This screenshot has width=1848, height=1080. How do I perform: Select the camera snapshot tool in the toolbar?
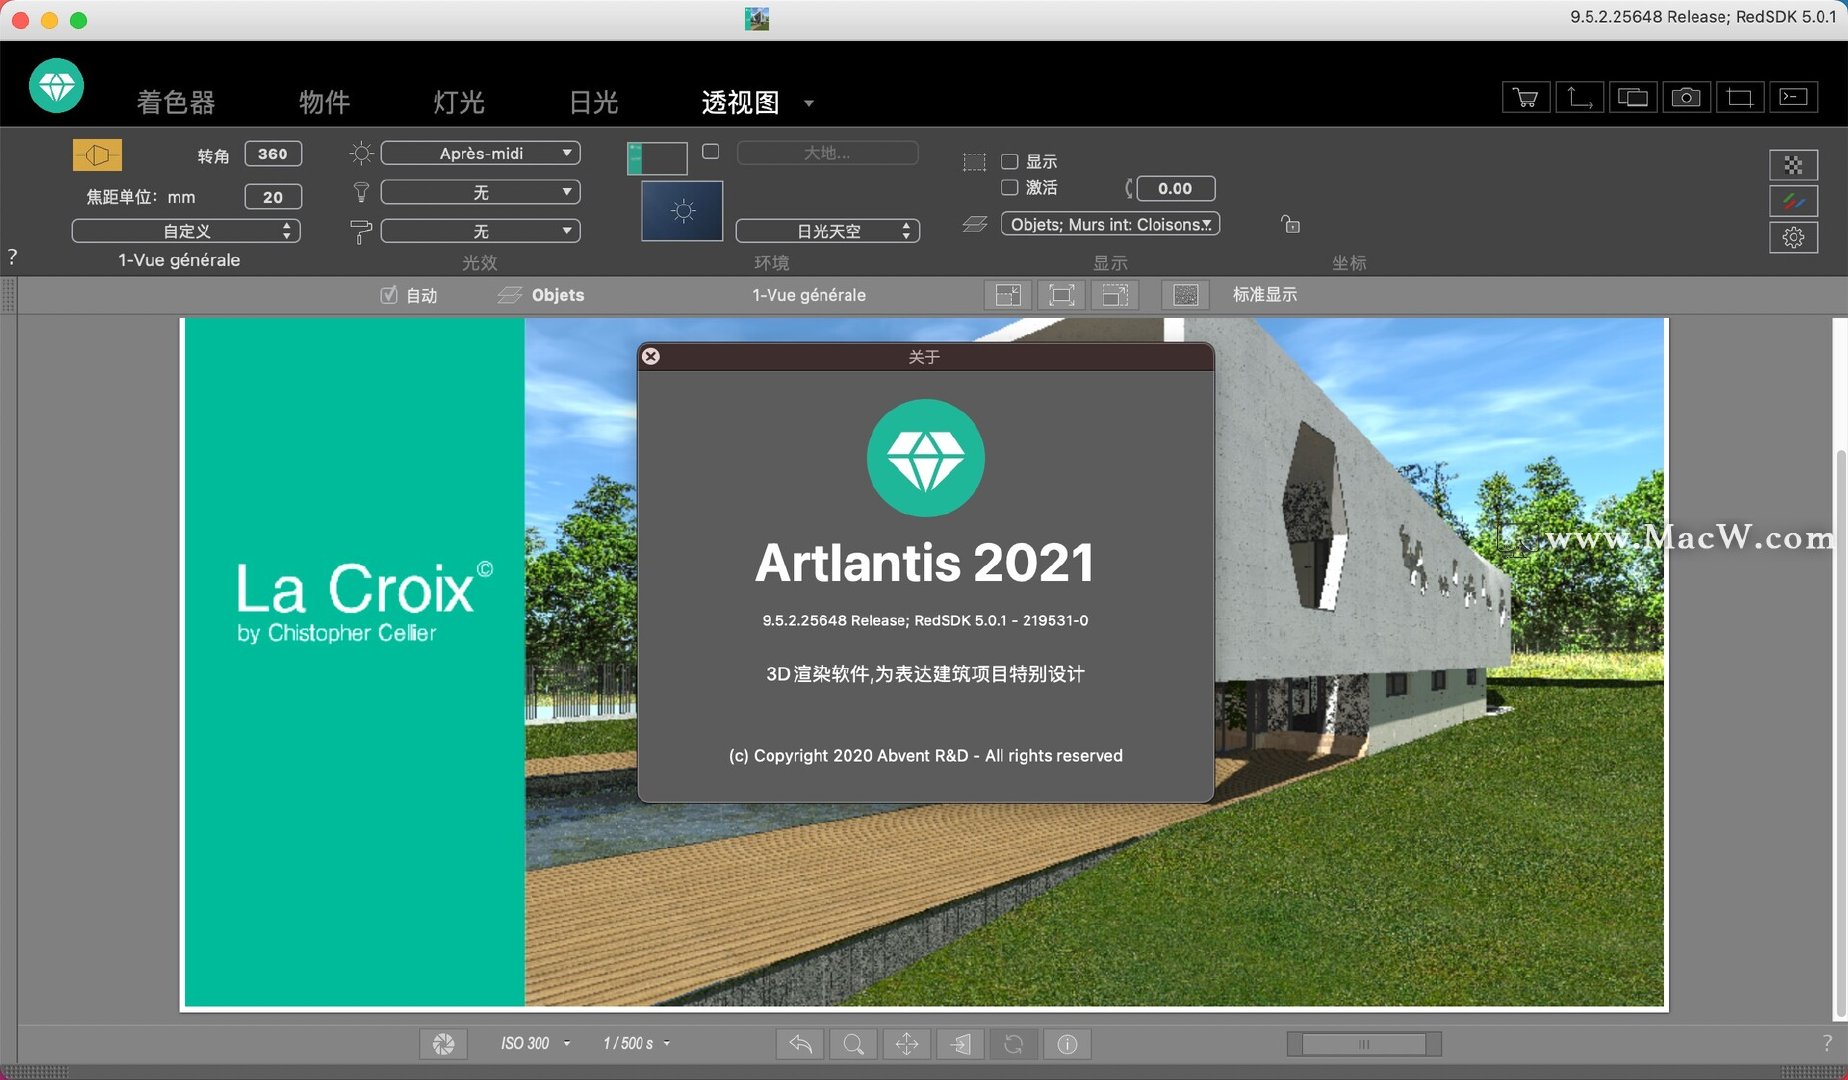(x=1686, y=97)
